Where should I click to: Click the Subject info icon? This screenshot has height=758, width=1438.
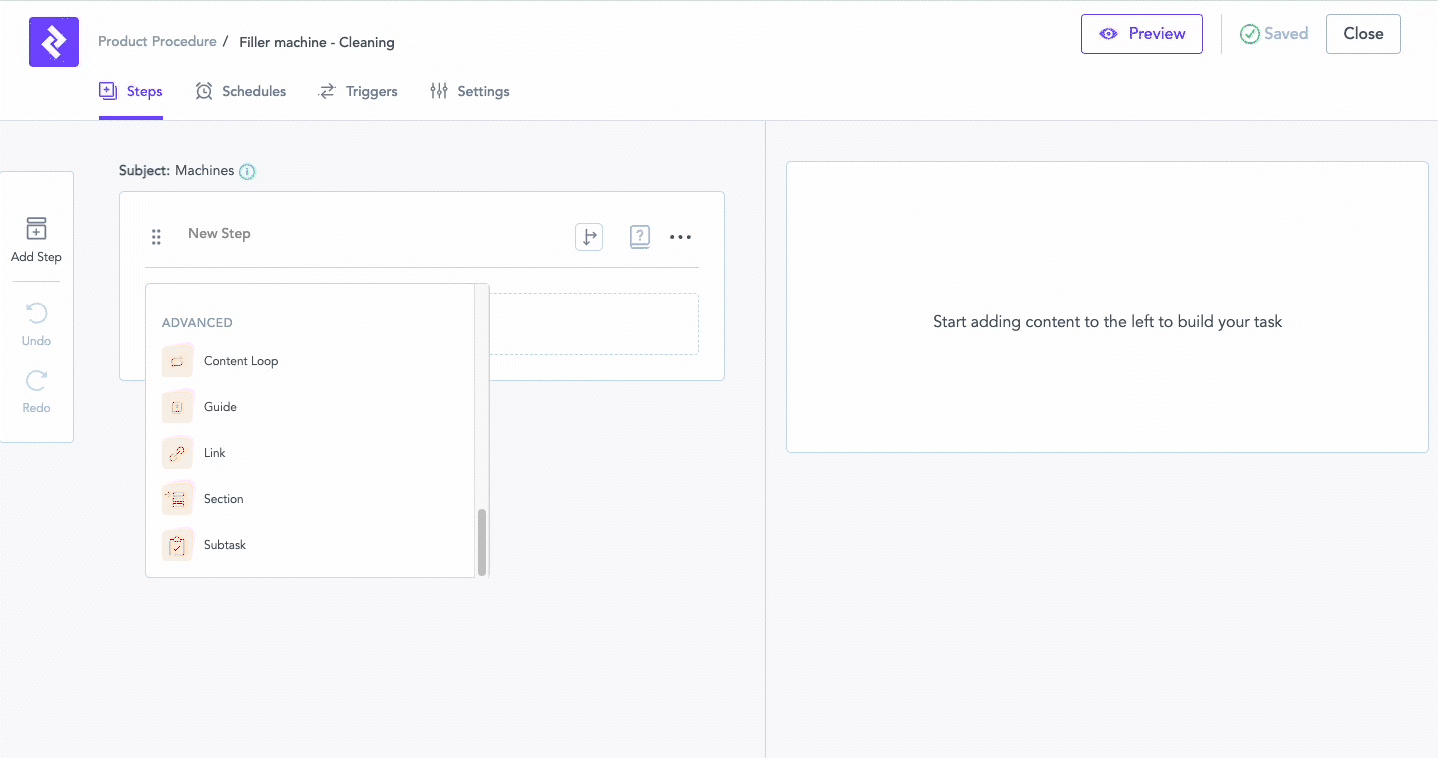point(247,171)
